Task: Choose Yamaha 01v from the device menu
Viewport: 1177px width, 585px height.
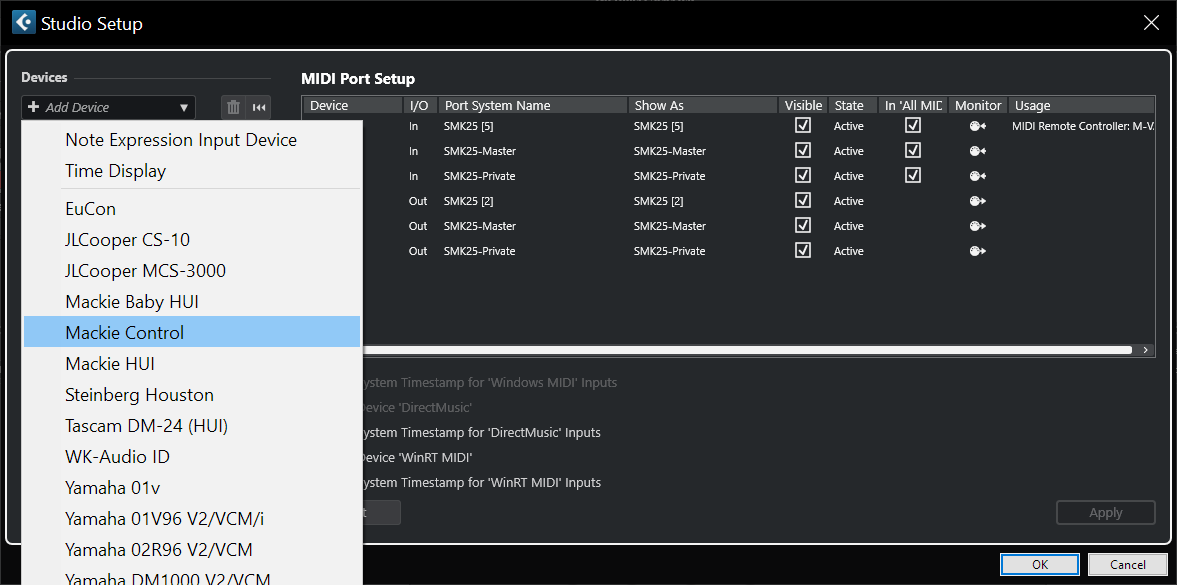Action: click(192, 488)
